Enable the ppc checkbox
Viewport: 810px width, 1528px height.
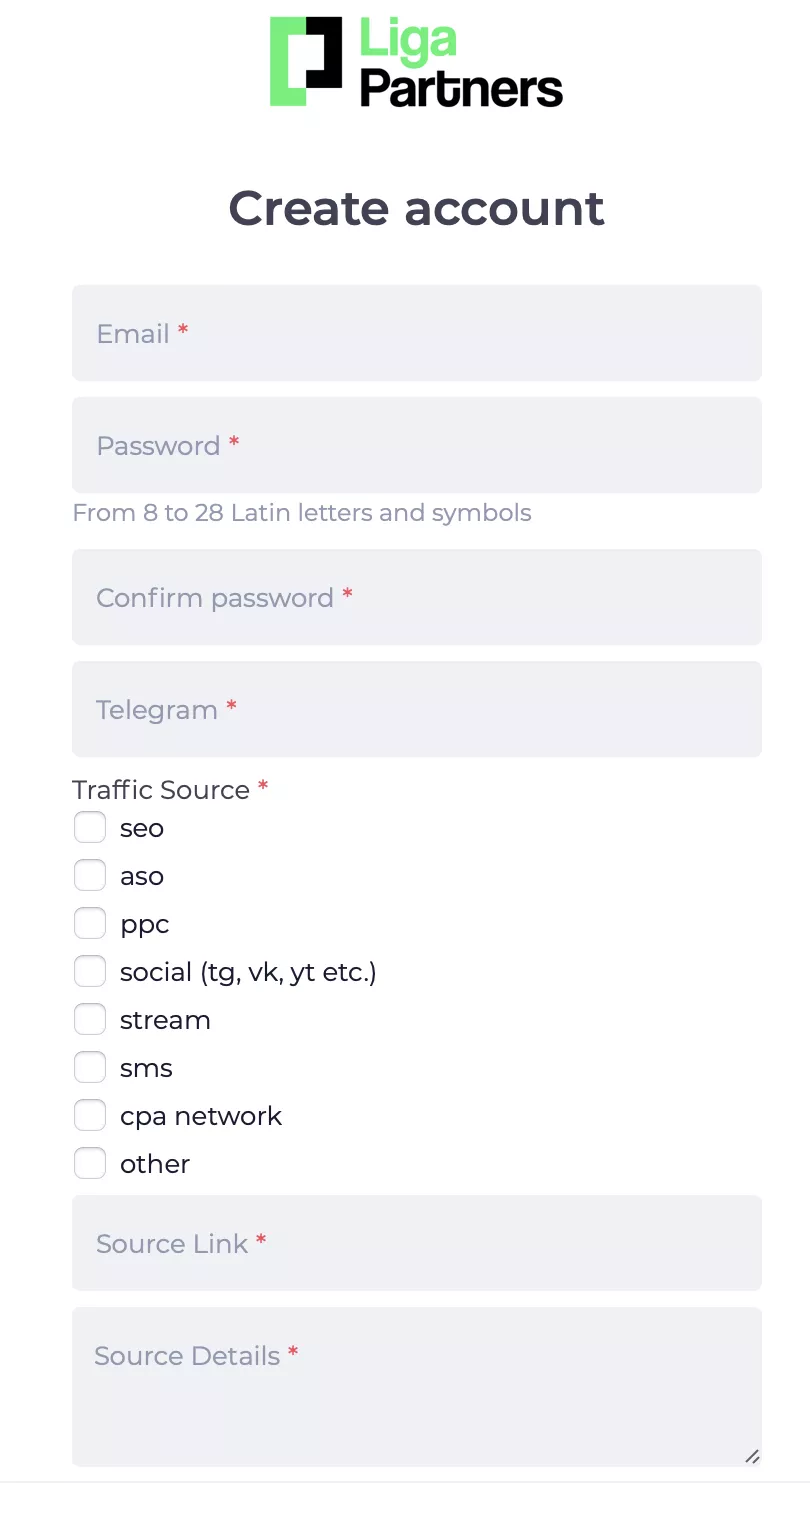click(x=90, y=924)
